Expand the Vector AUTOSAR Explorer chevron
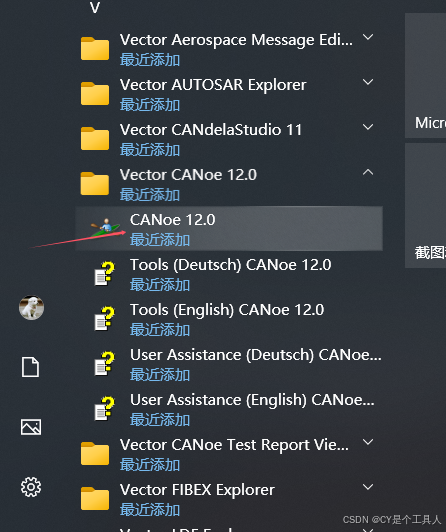Screen dimensions: 446x532 tap(368, 82)
